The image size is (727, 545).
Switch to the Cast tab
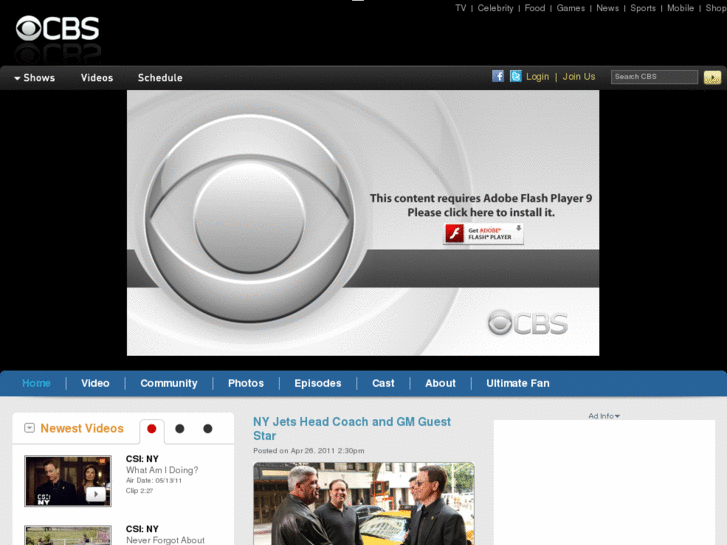click(x=383, y=383)
